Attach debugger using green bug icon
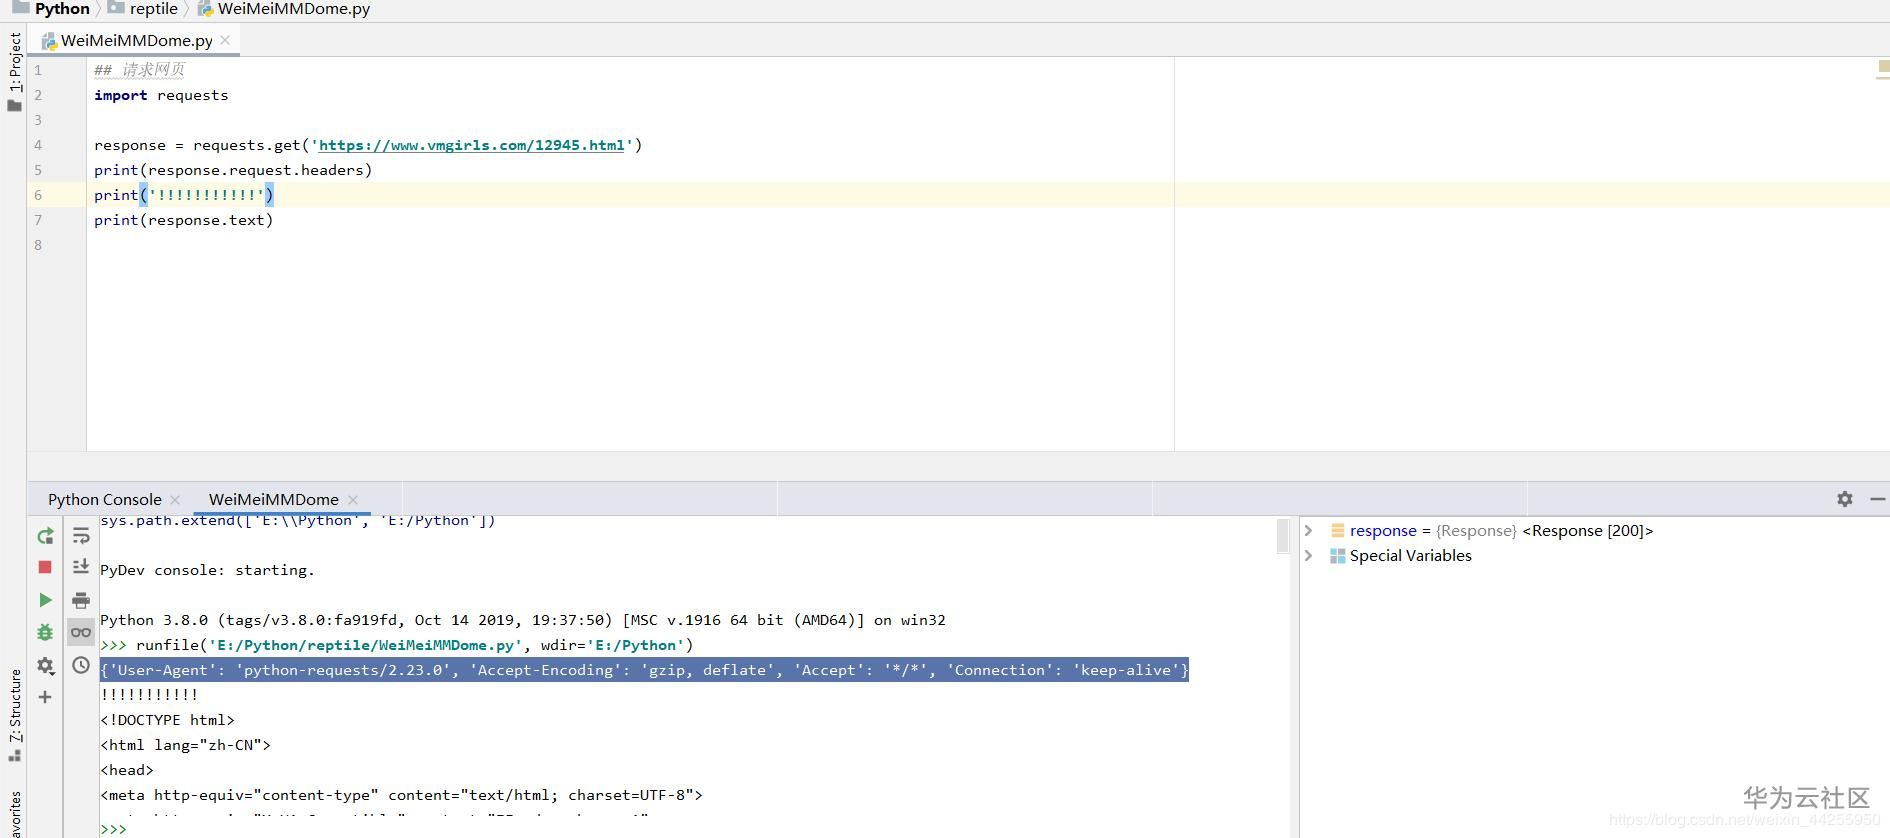Screen dimensions: 1890x838 click(x=45, y=632)
